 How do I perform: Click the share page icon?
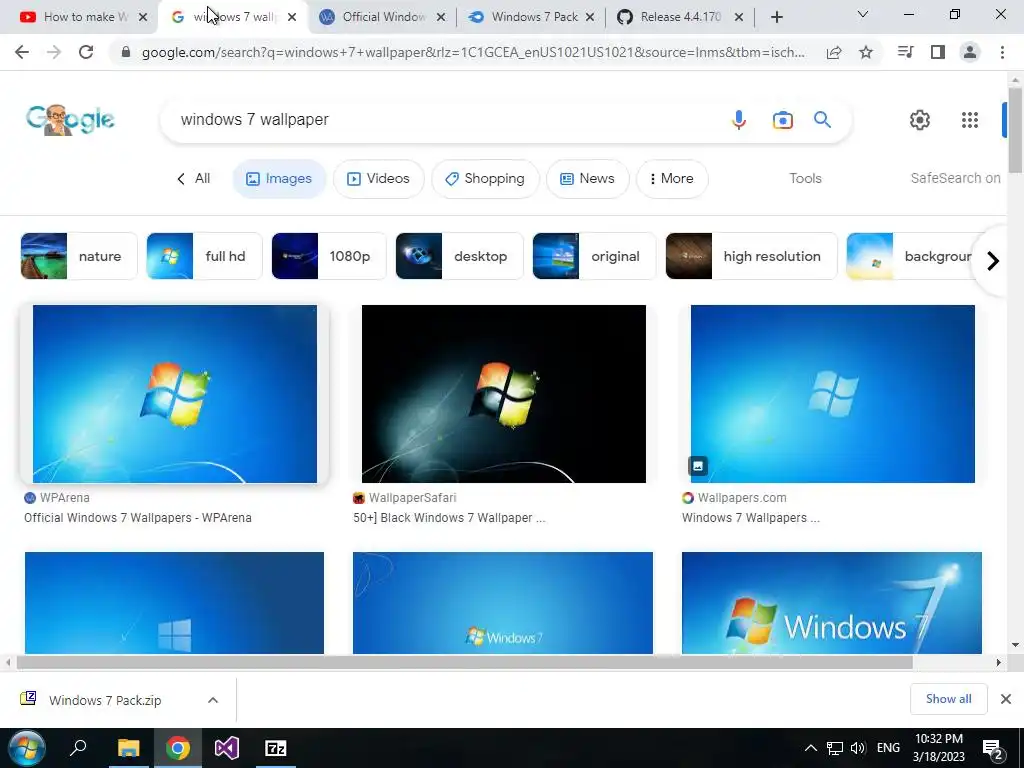pos(834,52)
